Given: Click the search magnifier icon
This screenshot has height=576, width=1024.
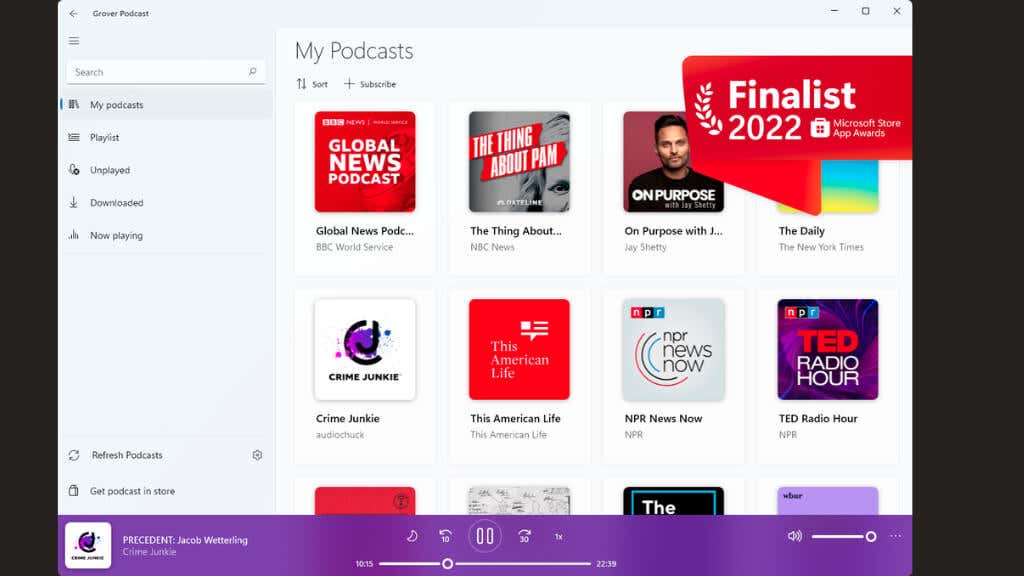Looking at the screenshot, I should tap(253, 72).
